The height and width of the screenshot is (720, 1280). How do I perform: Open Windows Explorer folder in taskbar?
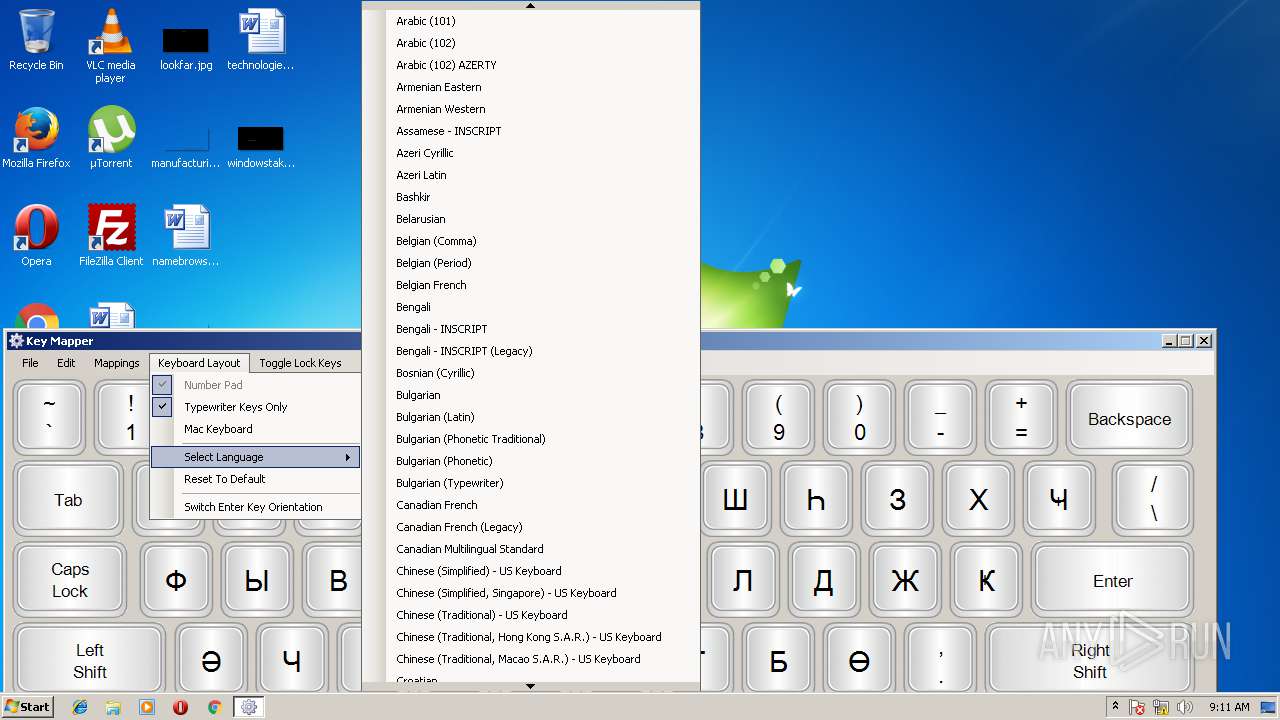point(113,707)
